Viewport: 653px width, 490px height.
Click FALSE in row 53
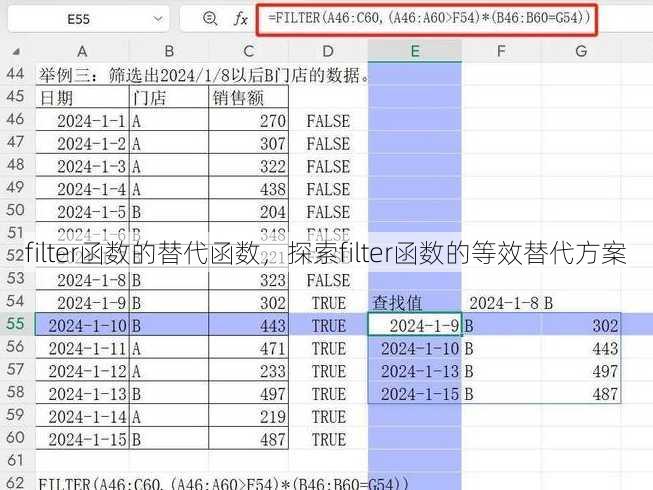click(x=328, y=280)
